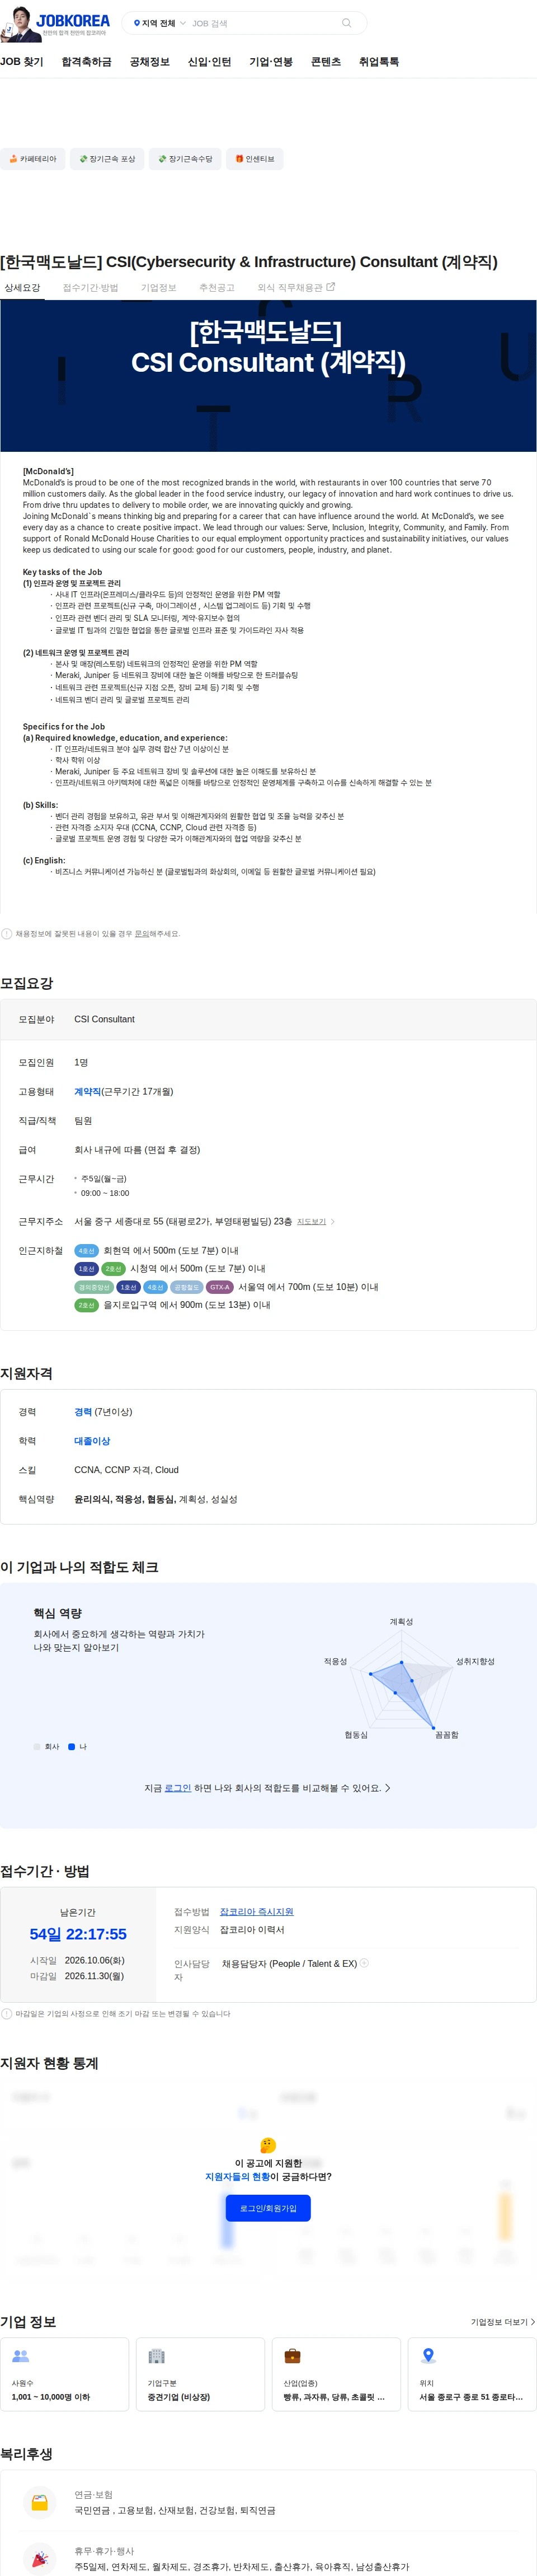The height and width of the screenshot is (2576, 537).
Task: Open the 기업·연봉 menu
Action: pyautogui.click(x=271, y=62)
